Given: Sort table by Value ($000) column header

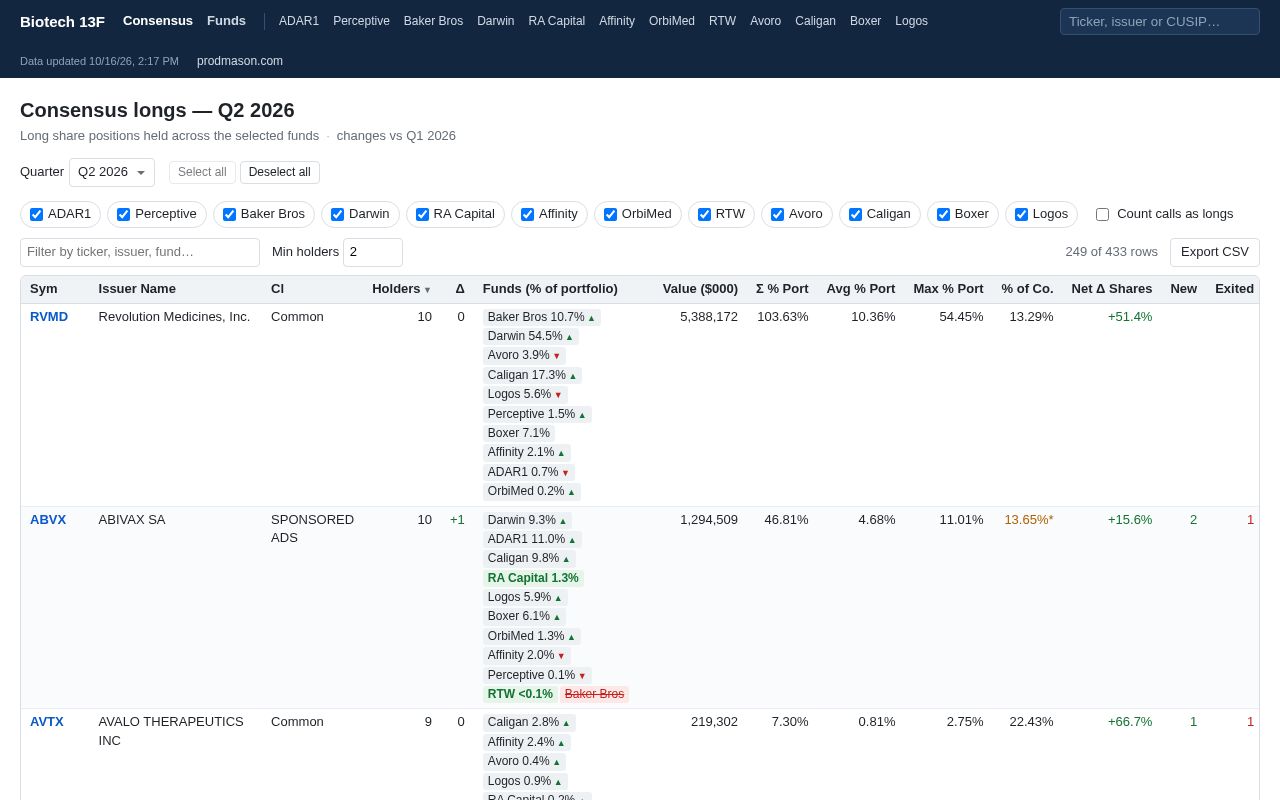Looking at the screenshot, I should [x=700, y=289].
